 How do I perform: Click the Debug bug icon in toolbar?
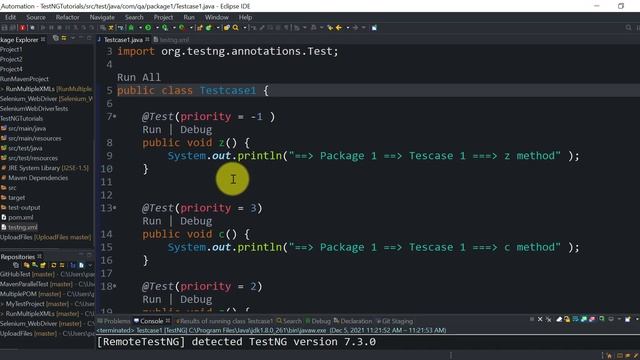coord(131,28)
